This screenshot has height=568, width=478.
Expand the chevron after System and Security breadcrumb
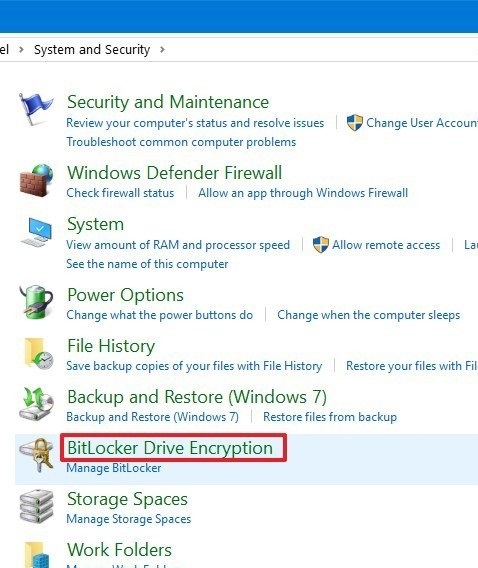pyautogui.click(x=162, y=49)
